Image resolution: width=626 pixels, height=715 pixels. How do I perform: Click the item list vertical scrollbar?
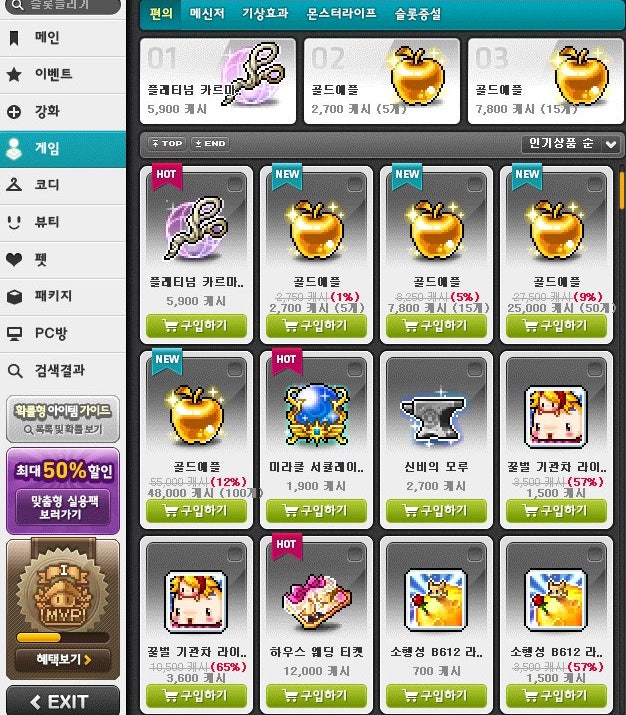pos(622,190)
